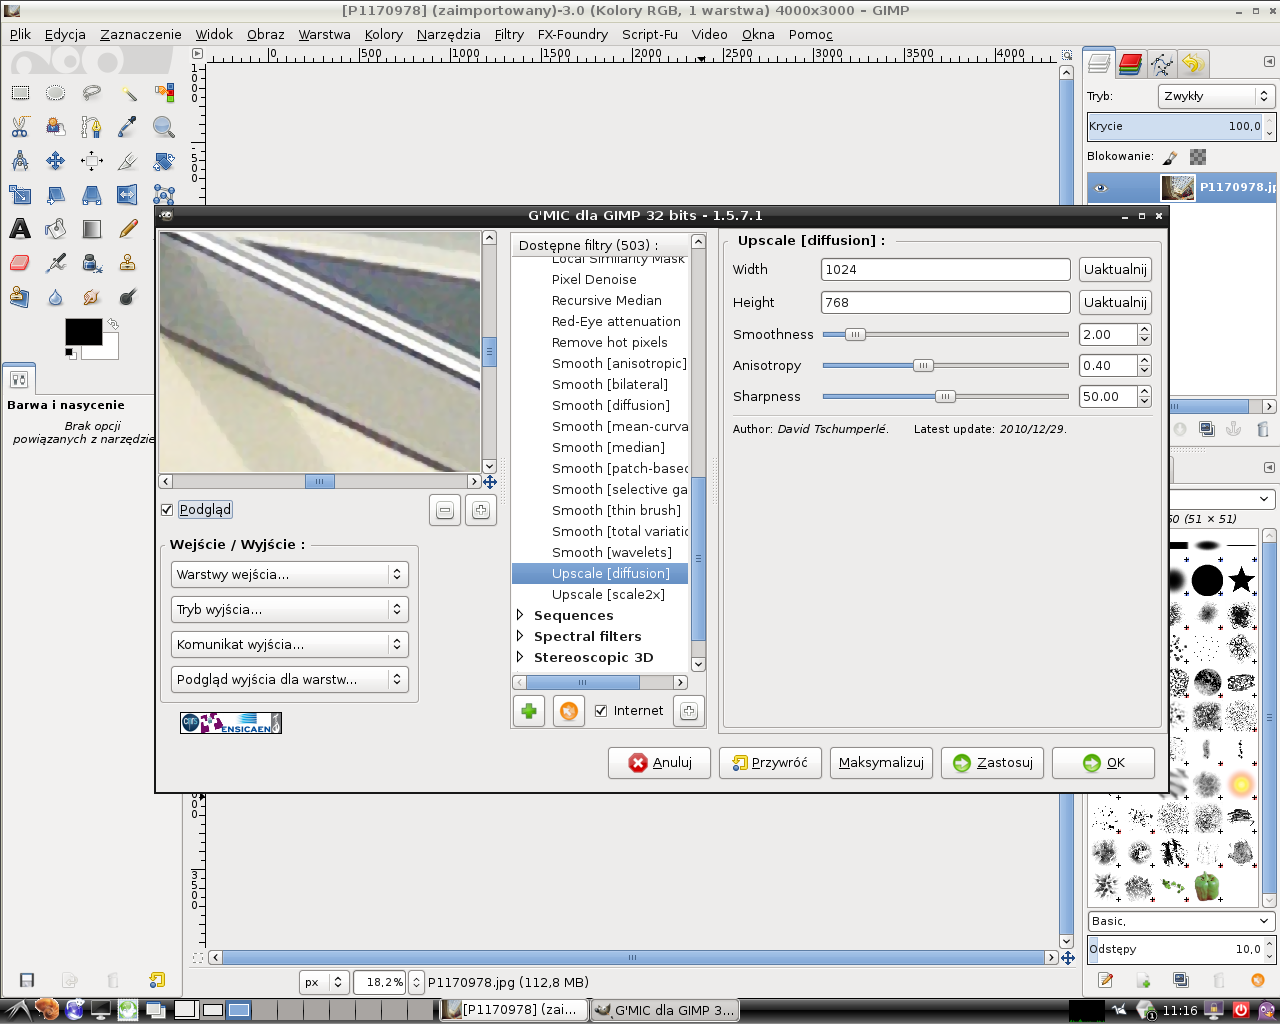The width and height of the screenshot is (1280, 1024).
Task: Hide the P1170978.jpg layer via eye icon
Action: 1101,187
